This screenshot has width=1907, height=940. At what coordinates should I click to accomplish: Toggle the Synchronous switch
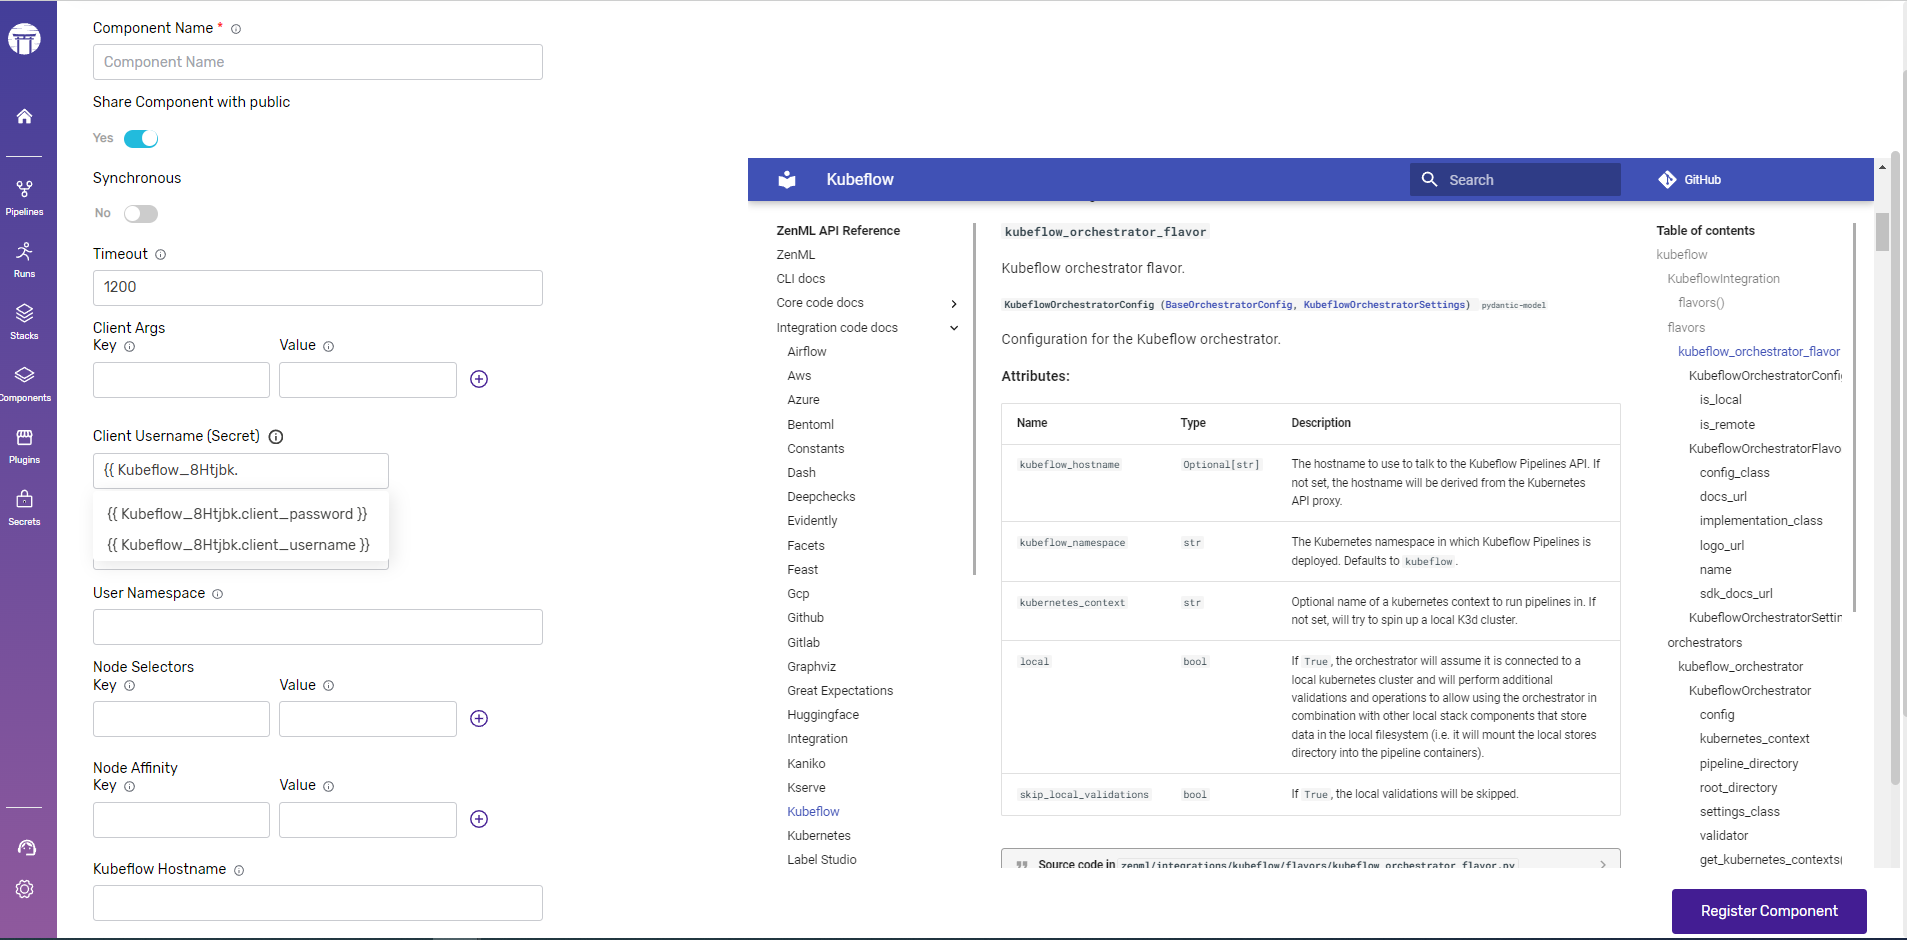pyautogui.click(x=141, y=214)
